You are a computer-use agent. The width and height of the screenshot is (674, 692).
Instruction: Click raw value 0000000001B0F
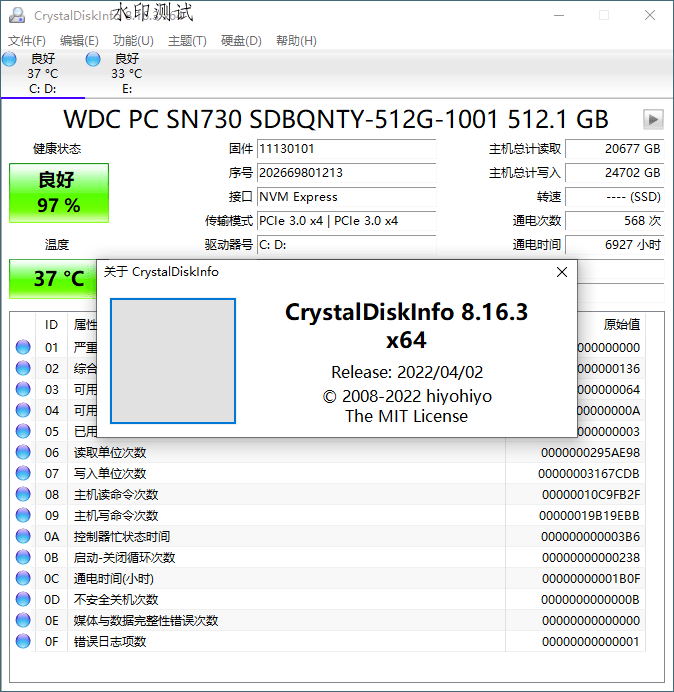[591, 579]
